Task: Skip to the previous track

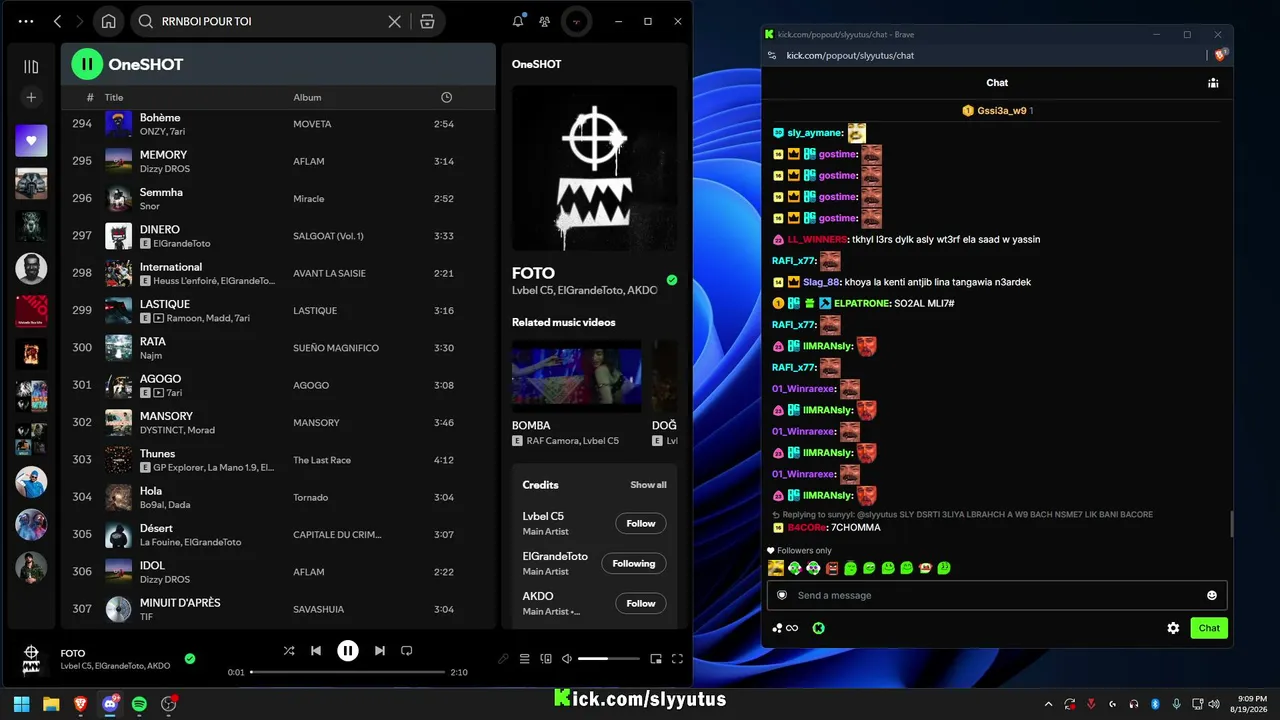Action: (316, 651)
